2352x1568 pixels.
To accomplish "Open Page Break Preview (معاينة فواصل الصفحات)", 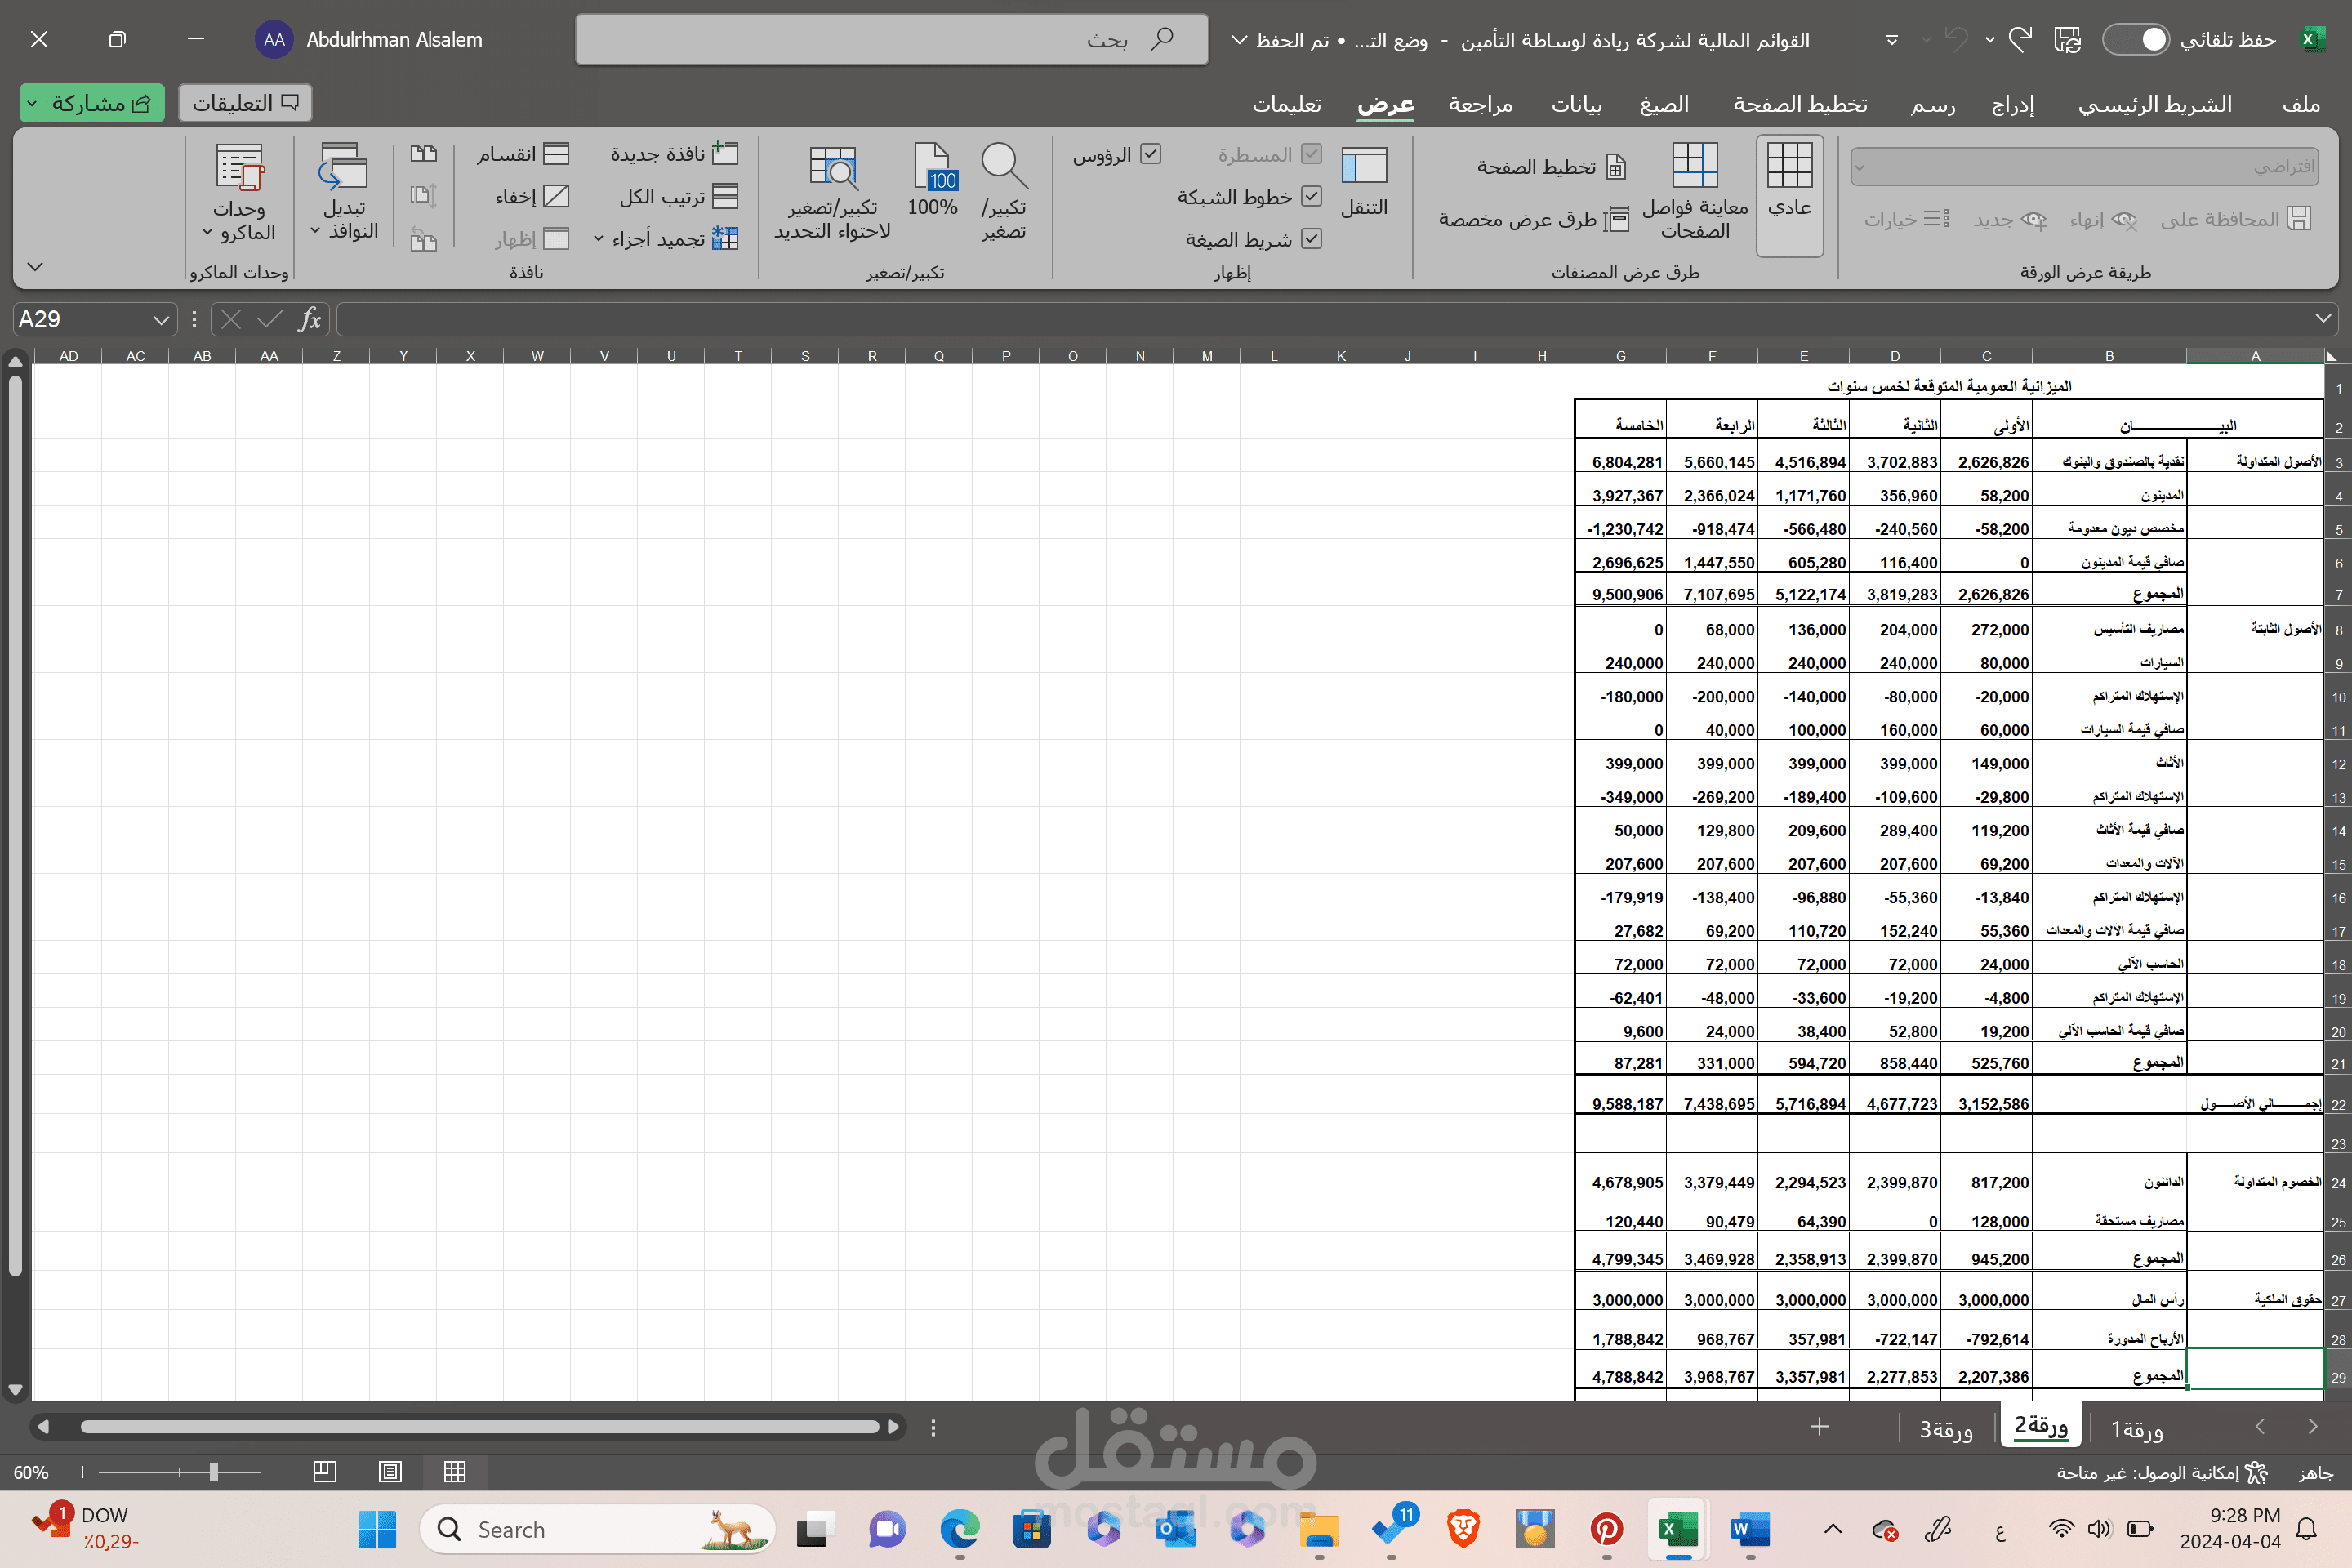I will point(1695,192).
